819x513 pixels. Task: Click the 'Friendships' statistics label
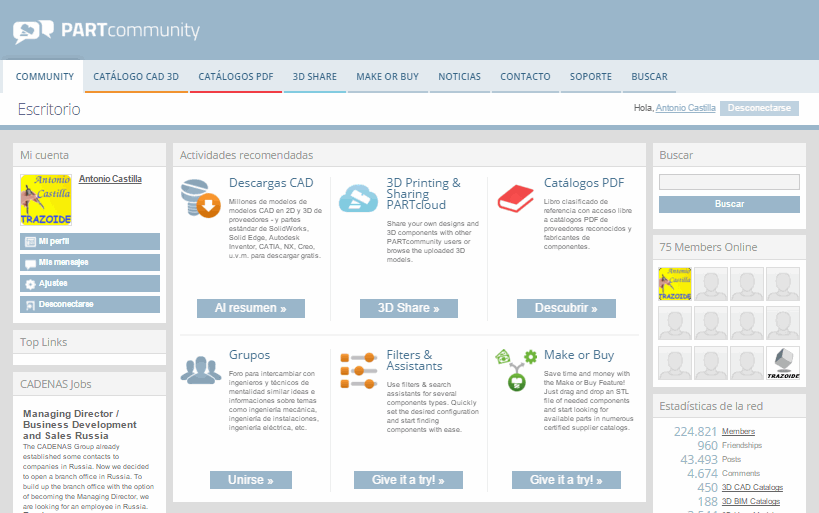[x=742, y=445]
